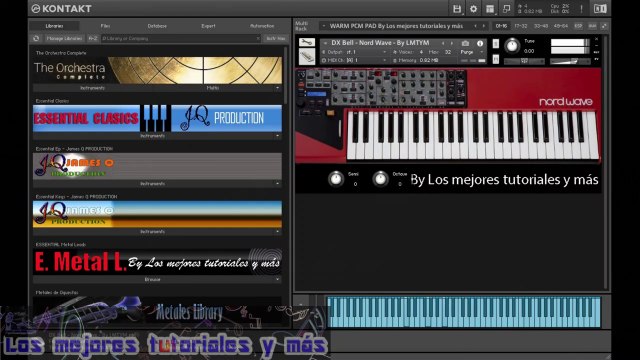Toggle instrument AUX button
Screen dimensions: 640x360
tap(596, 52)
